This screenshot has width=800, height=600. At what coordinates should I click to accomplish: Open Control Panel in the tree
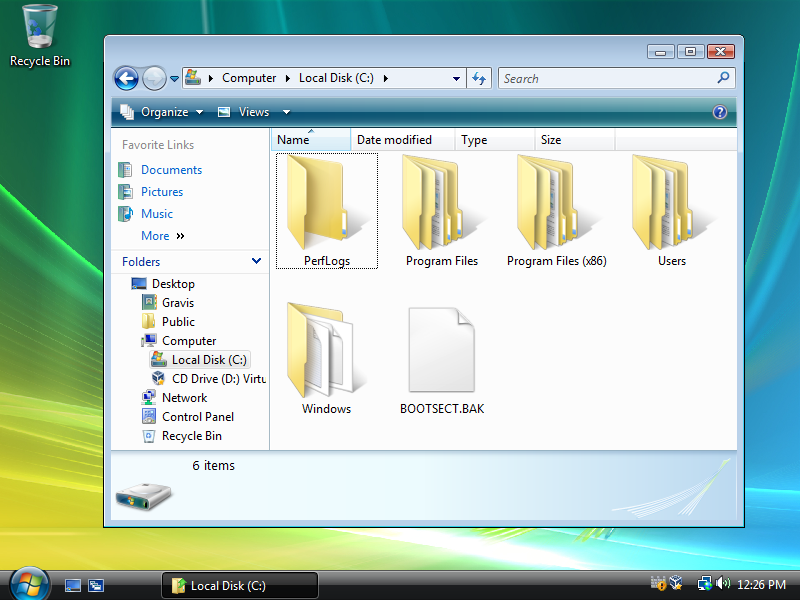coord(187,417)
